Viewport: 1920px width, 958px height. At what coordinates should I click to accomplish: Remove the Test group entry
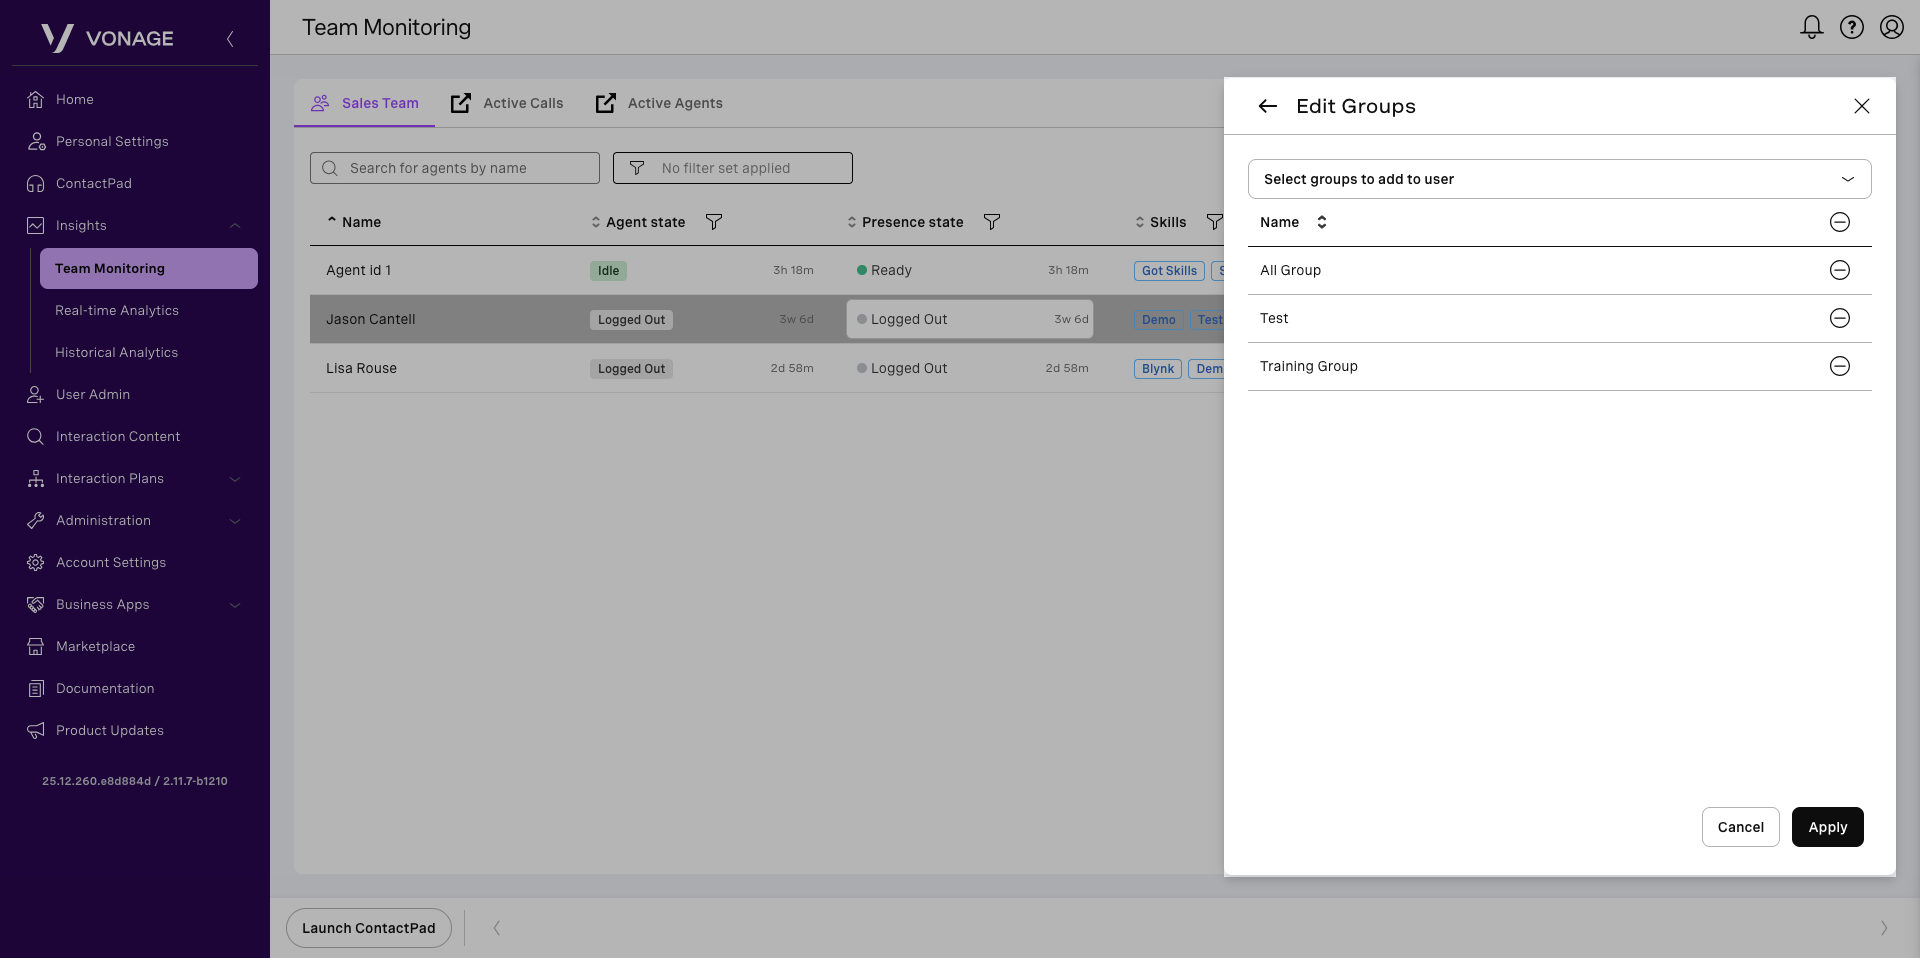point(1839,318)
